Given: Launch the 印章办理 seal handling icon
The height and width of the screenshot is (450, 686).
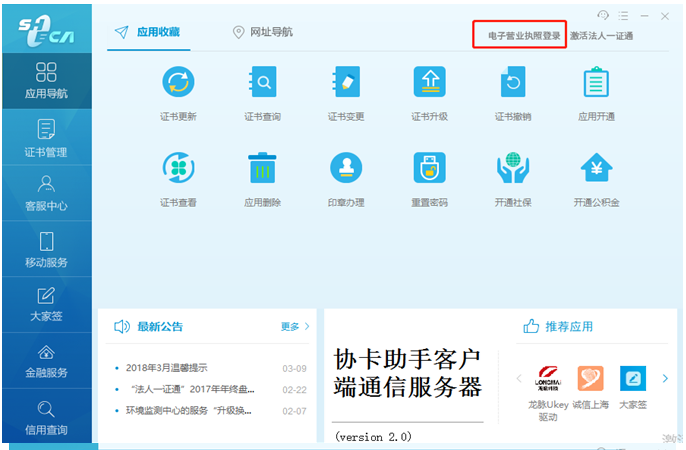Looking at the screenshot, I should (346, 168).
